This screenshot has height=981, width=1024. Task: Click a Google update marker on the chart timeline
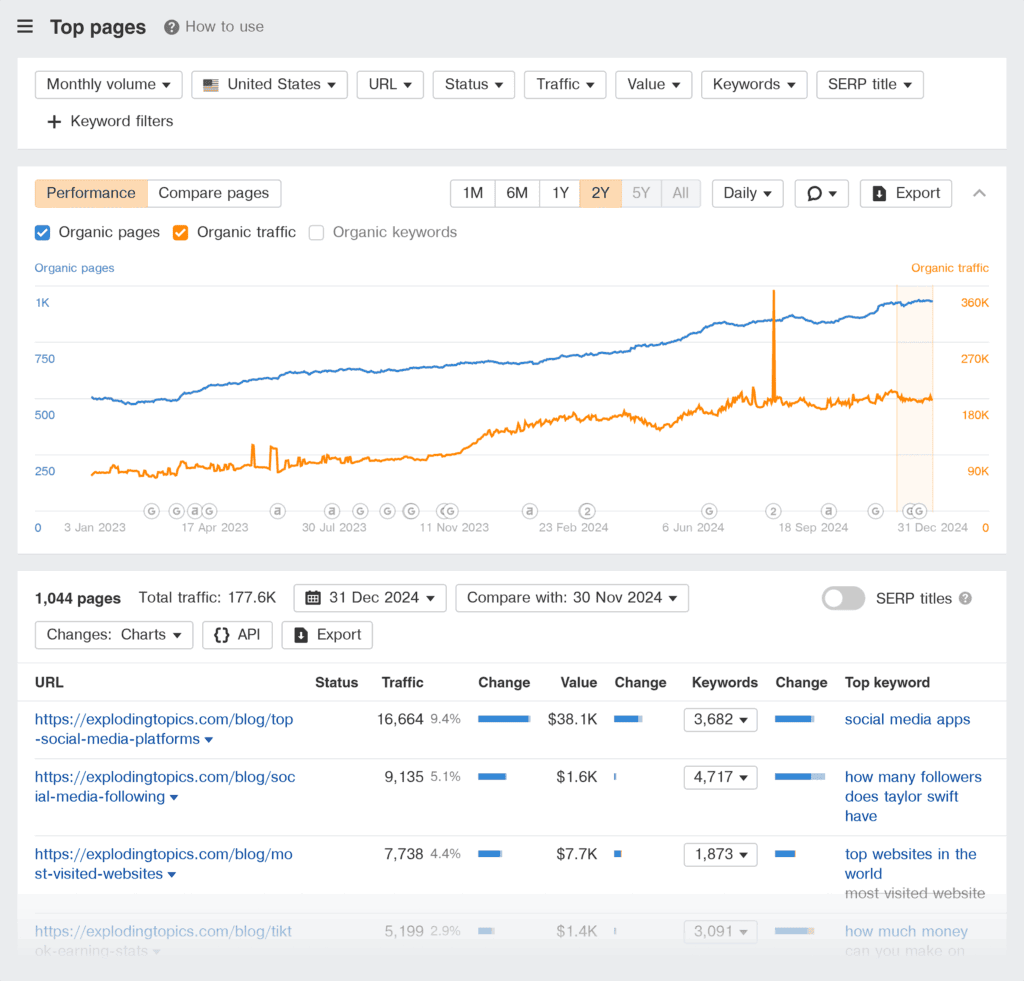point(151,511)
